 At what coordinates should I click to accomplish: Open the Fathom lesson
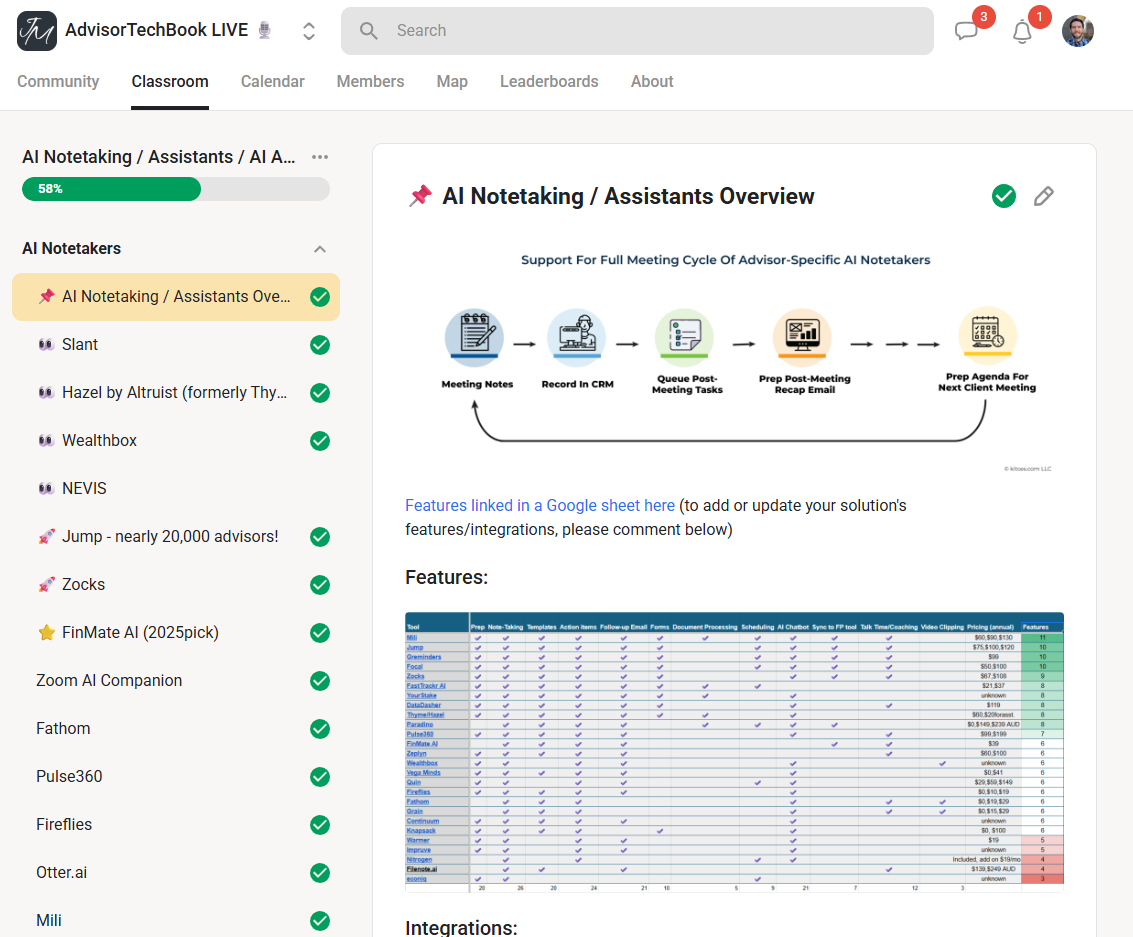tap(176, 729)
